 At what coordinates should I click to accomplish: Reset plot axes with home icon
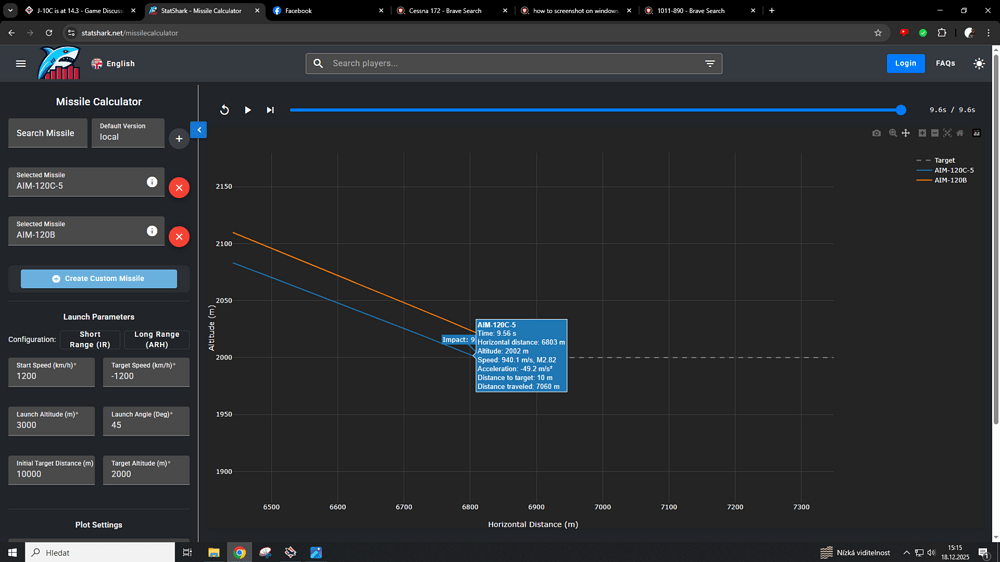[x=960, y=133]
